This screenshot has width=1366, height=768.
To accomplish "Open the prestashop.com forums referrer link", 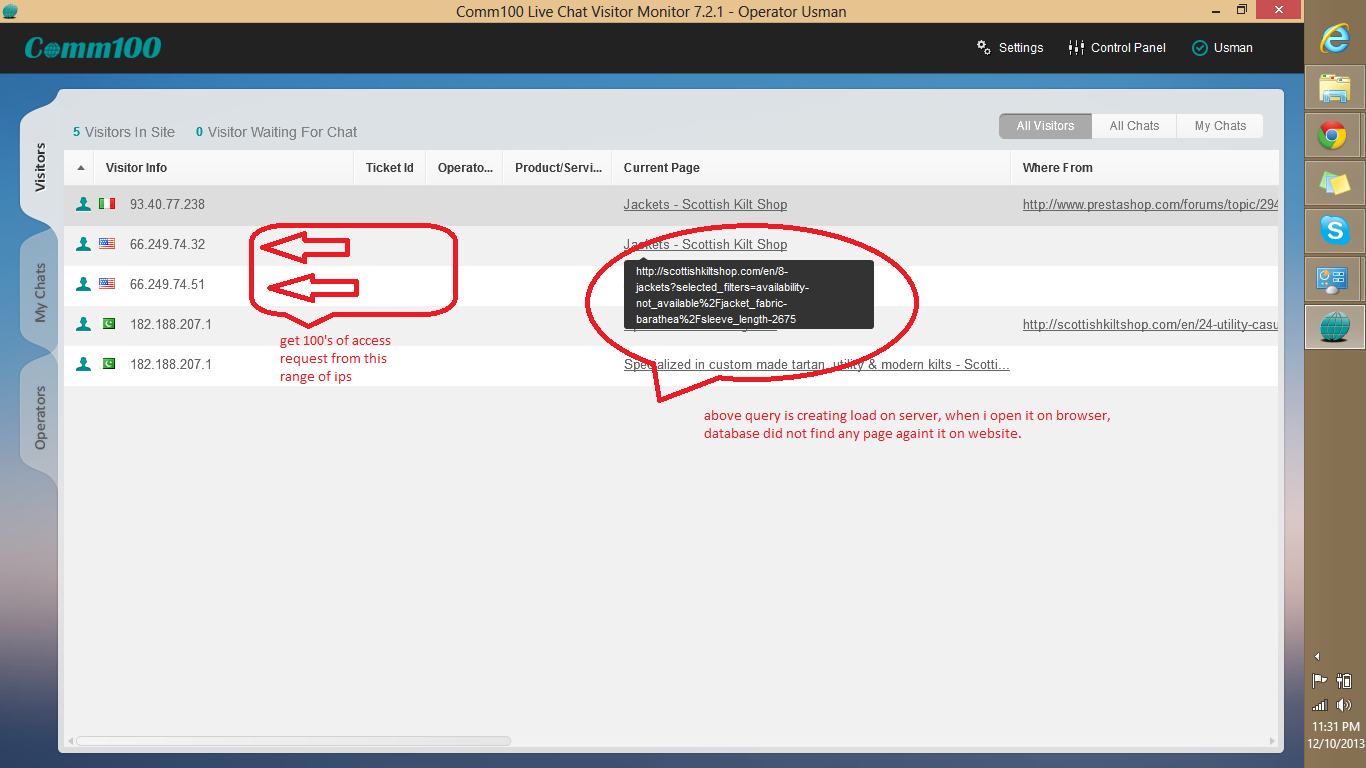I will pos(1150,204).
